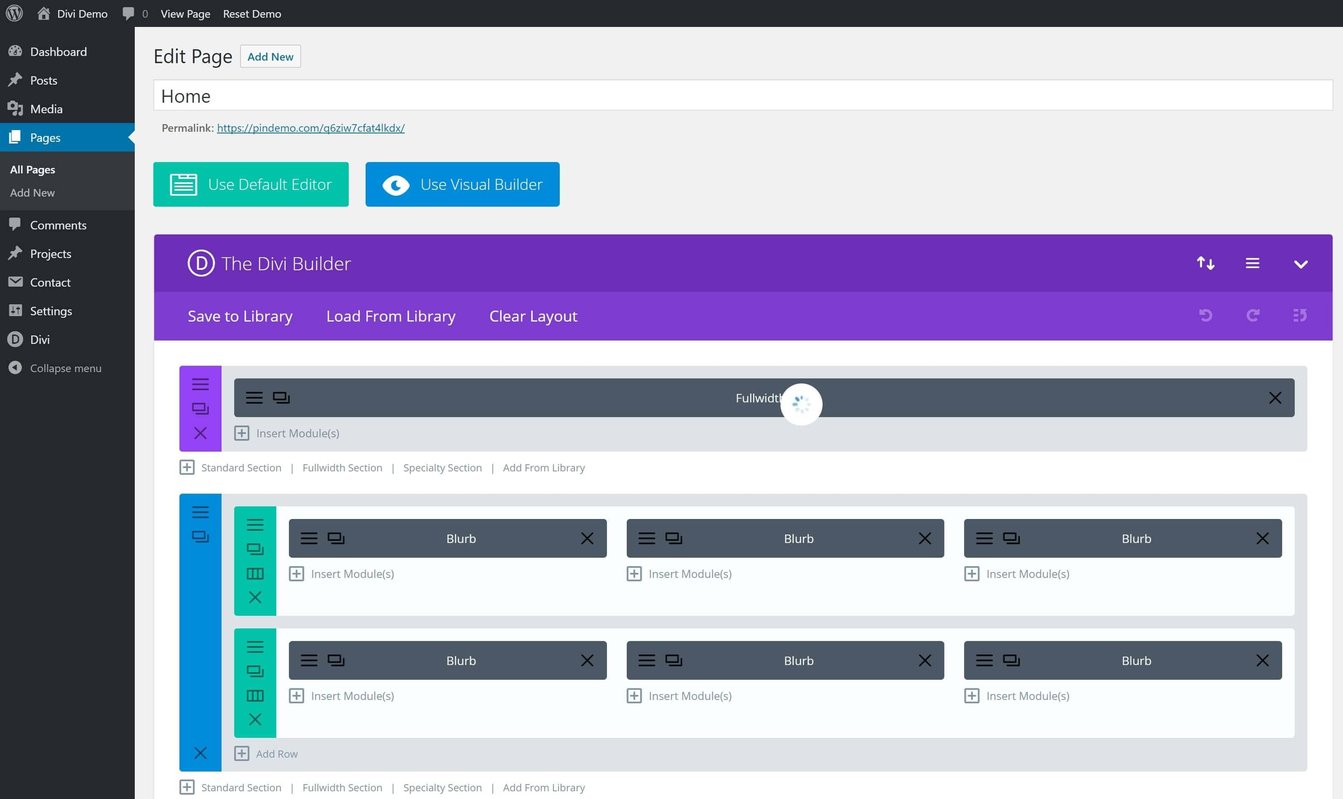Collapse Divi Builder panel with chevron
The width and height of the screenshot is (1343, 799).
[1300, 264]
